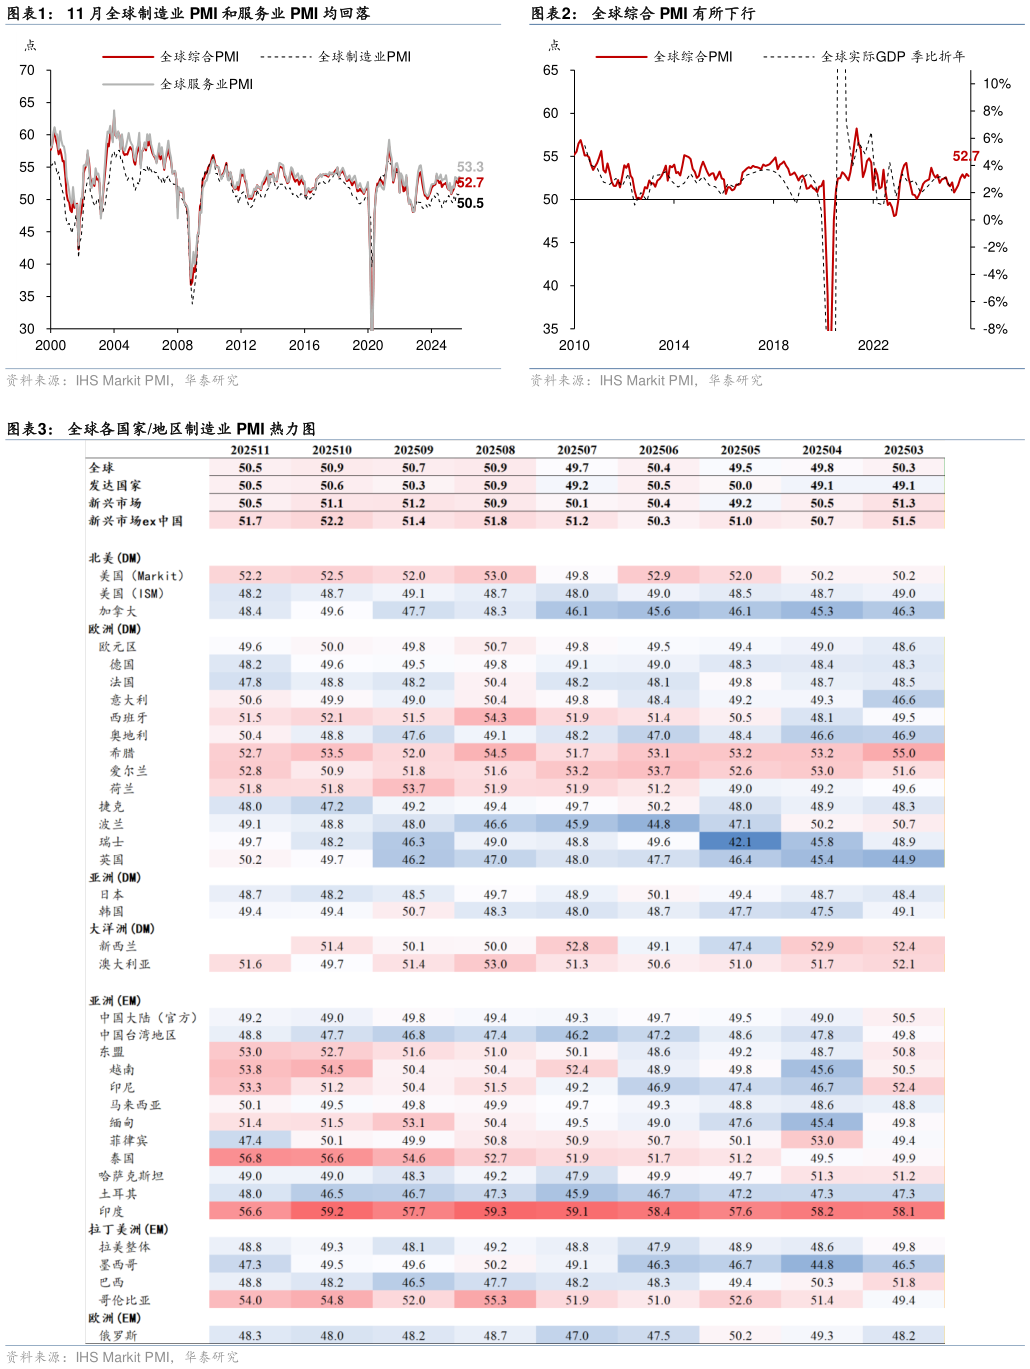This screenshot has height=1369, width=1030.
Task: Click the '爱尔兰' row label
Action: (129, 771)
